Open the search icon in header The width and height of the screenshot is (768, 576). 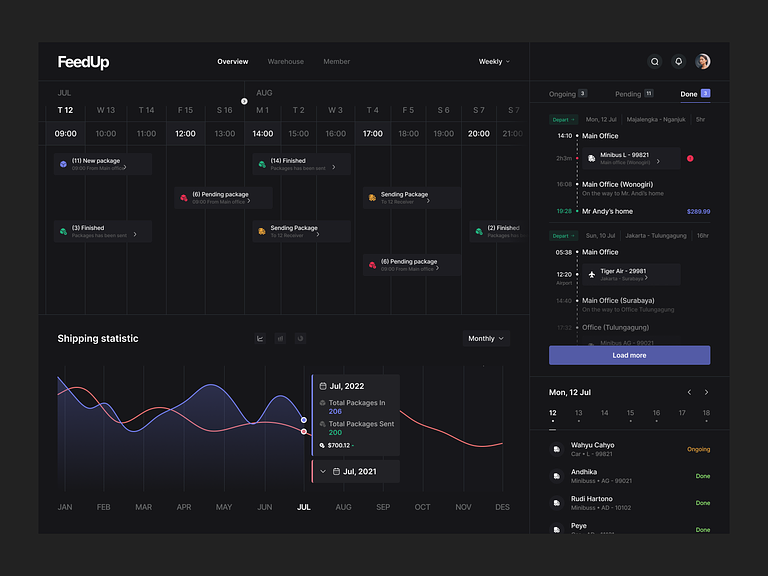pos(655,61)
